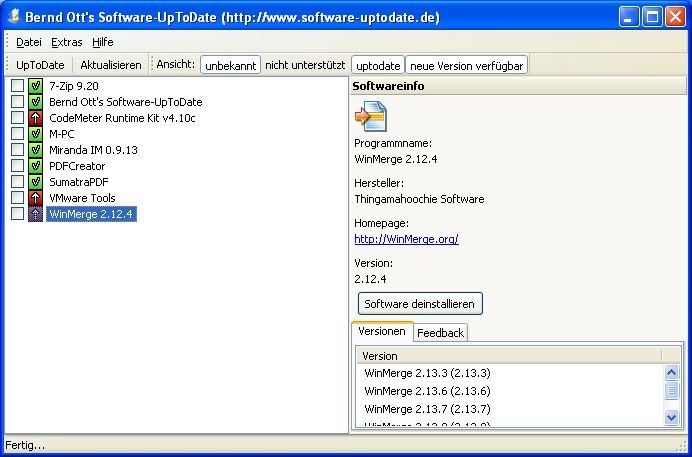Viewport: 692px width, 457px height.
Task: Select the PDFCreator checkbox
Action: pos(17,166)
